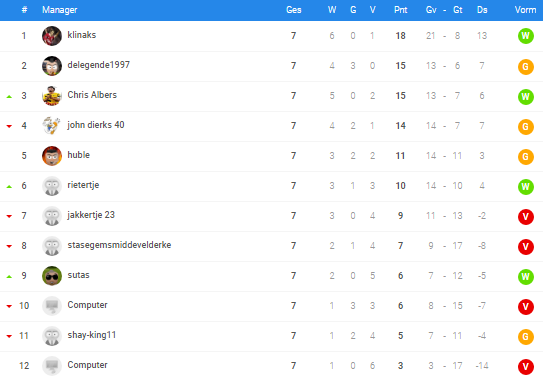The height and width of the screenshot is (381, 544).
Task: Click orange G form badge for delegende1997
Action: click(526, 66)
